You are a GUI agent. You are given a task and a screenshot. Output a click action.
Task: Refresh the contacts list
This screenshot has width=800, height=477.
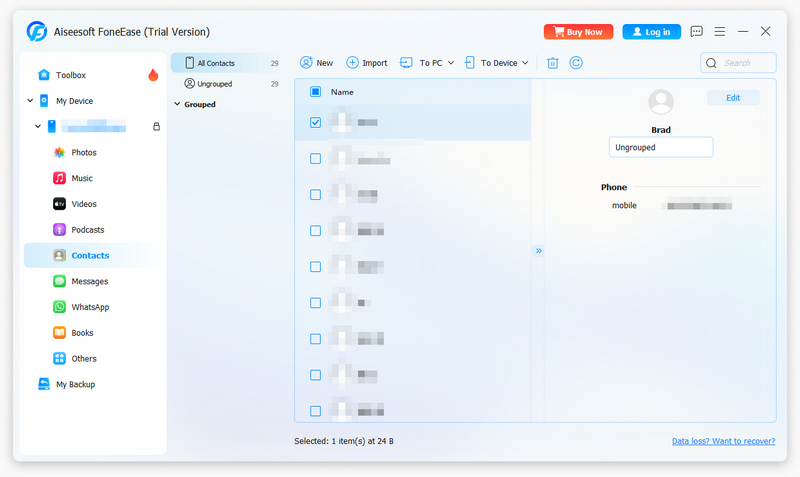pyautogui.click(x=576, y=63)
